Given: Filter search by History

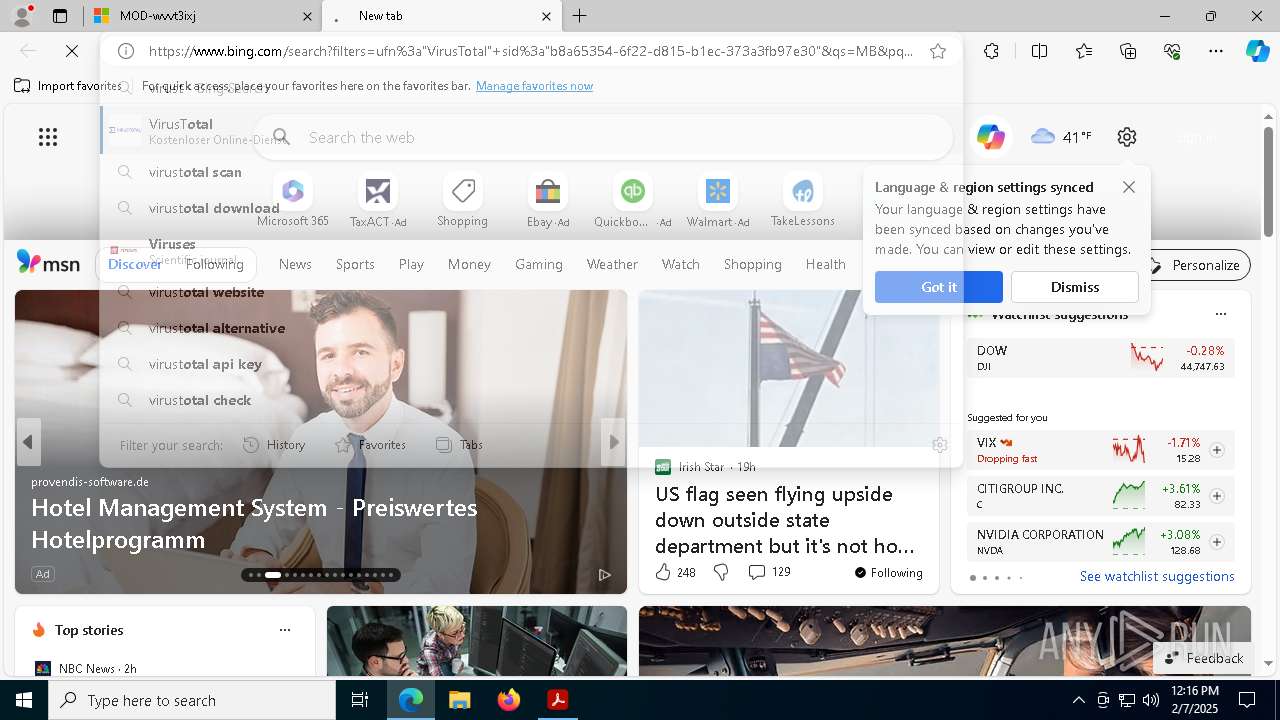Looking at the screenshot, I should (x=275, y=445).
